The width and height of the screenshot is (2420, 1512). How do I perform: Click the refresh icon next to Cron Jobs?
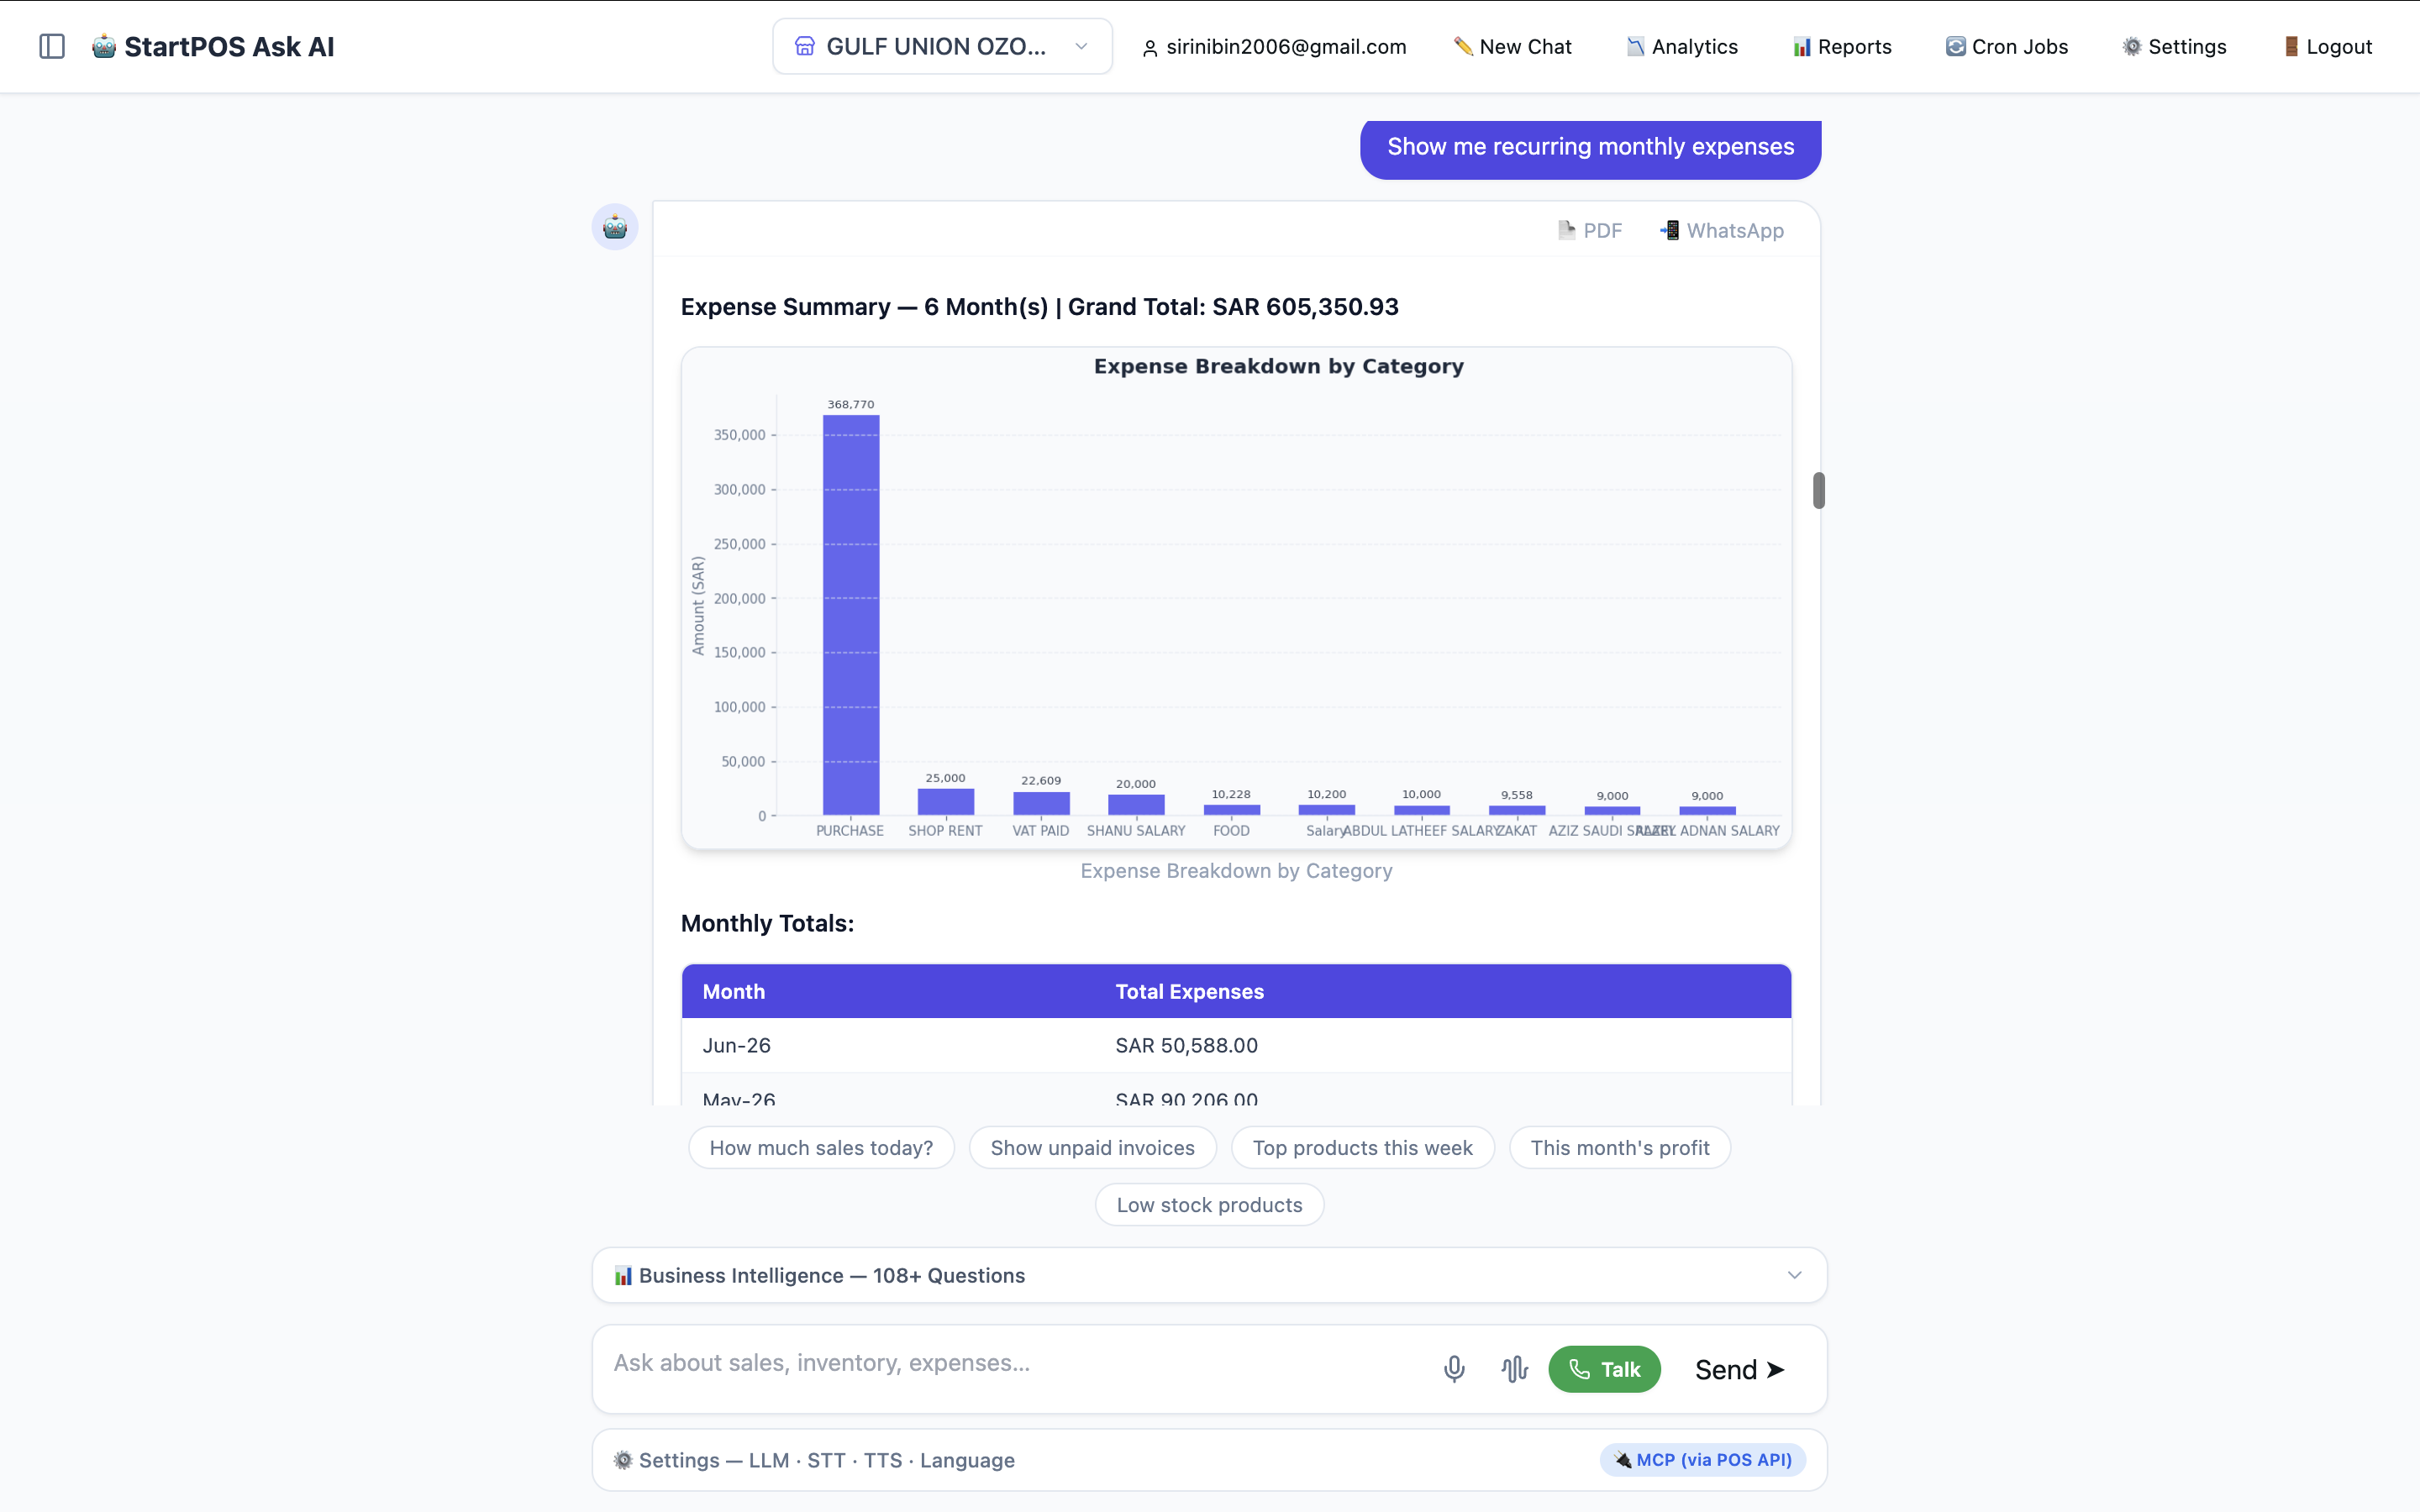(x=1955, y=46)
